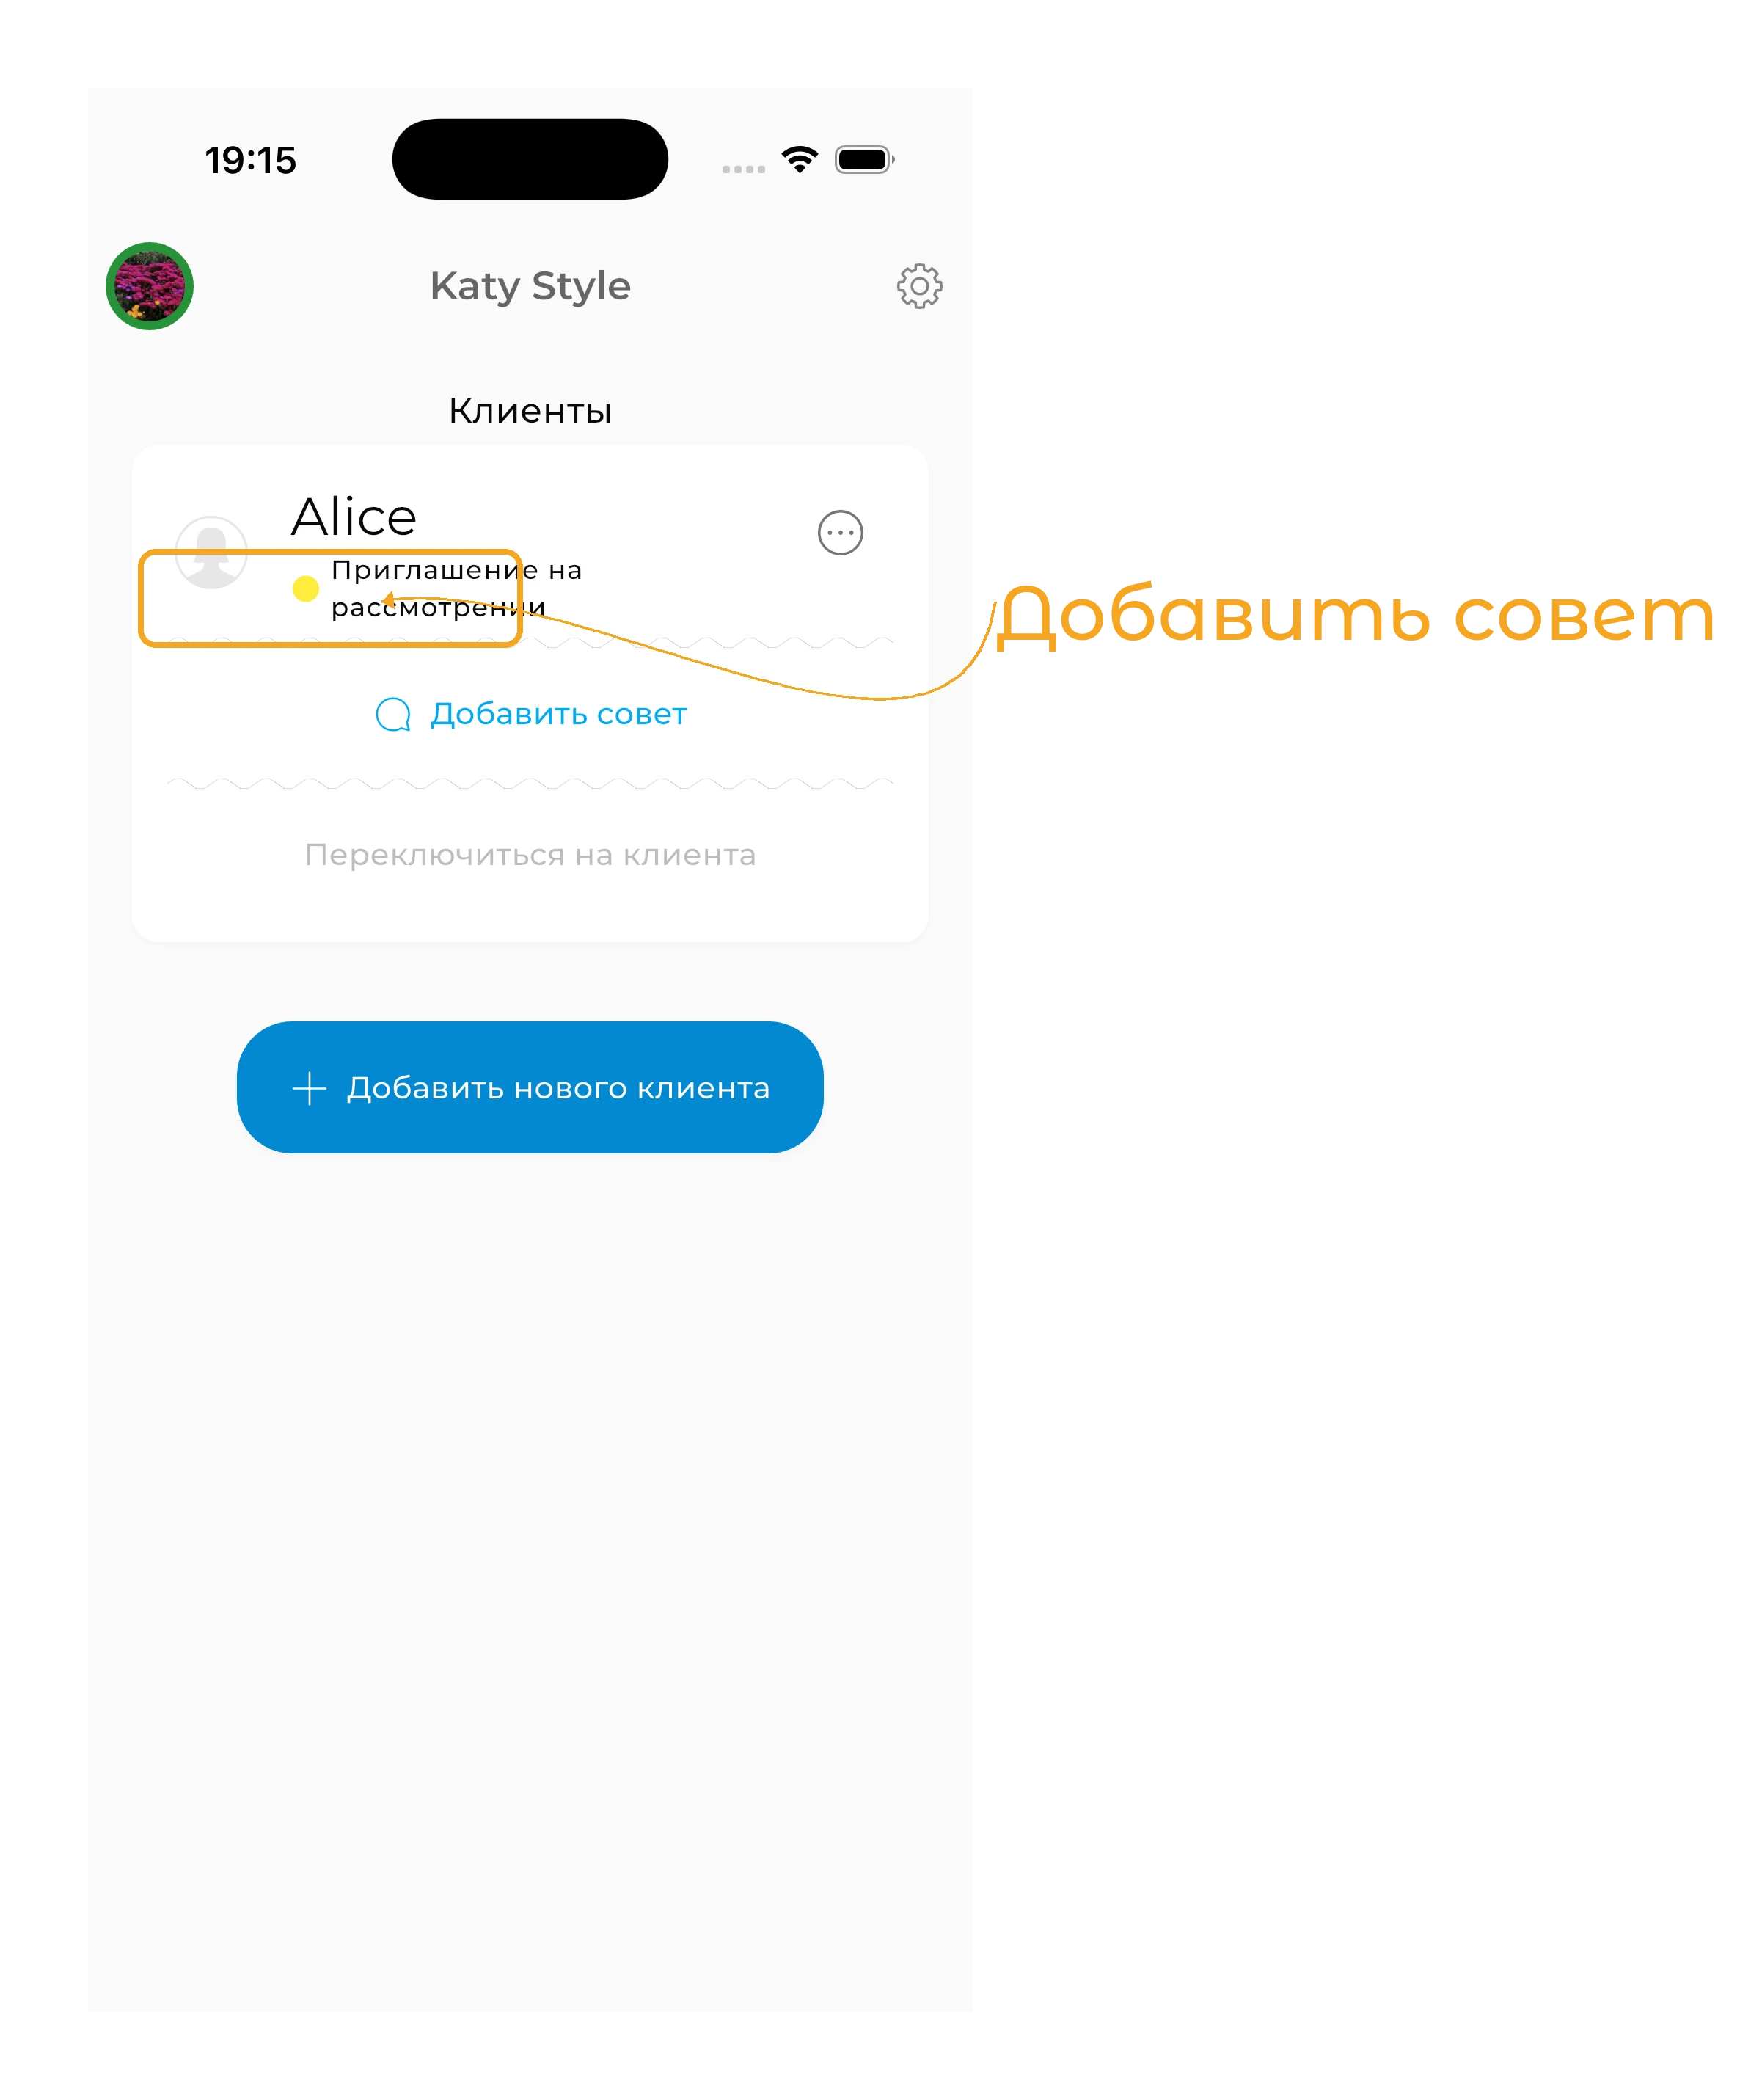
Task: Open the settings gear icon
Action: tap(919, 286)
